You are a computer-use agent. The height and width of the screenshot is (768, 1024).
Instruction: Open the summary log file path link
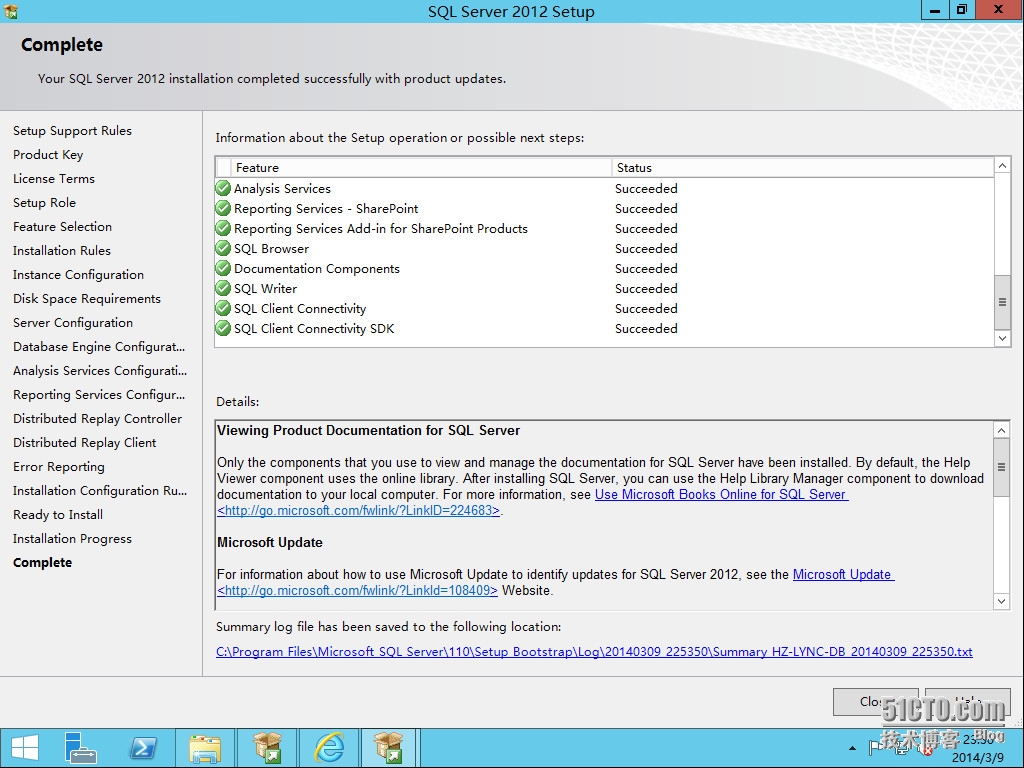[x=594, y=652]
